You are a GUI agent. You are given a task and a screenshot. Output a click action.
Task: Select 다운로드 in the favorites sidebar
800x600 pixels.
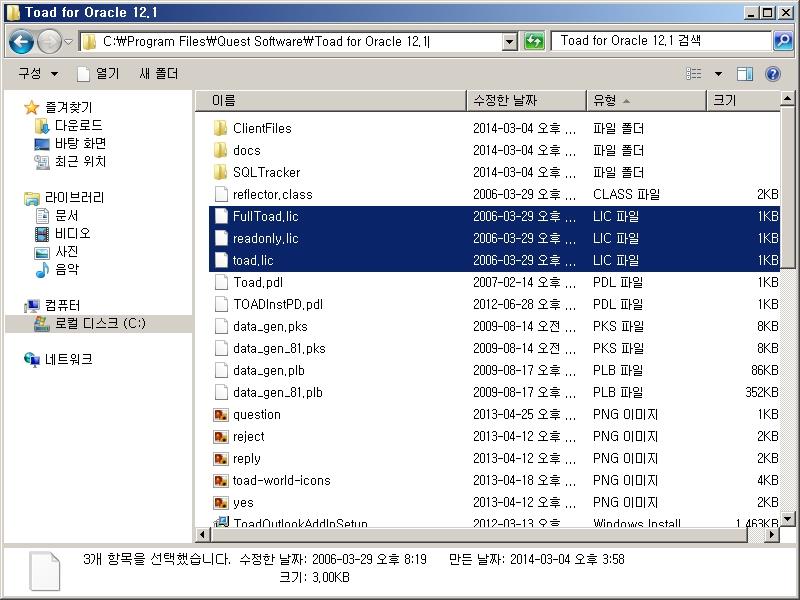click(78, 125)
